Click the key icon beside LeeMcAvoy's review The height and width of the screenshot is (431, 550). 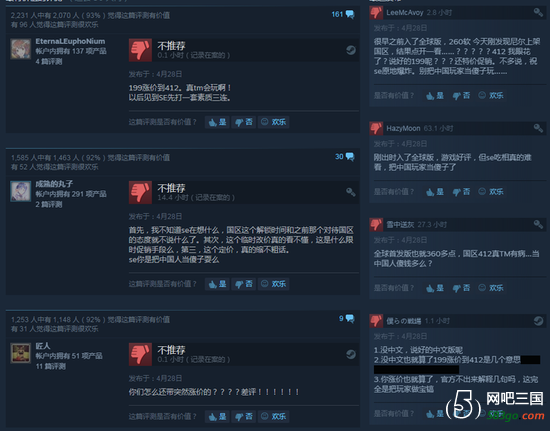tap(538, 13)
